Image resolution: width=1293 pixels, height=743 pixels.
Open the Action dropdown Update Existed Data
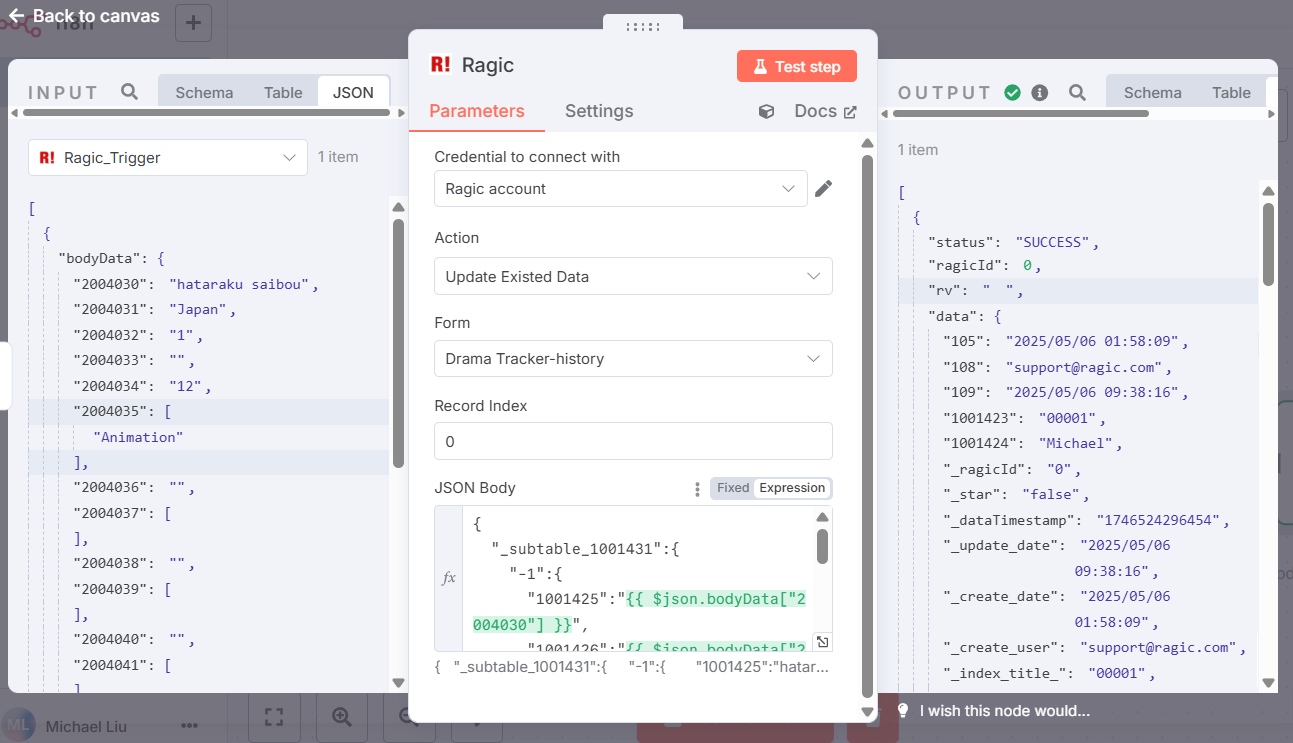(633, 276)
